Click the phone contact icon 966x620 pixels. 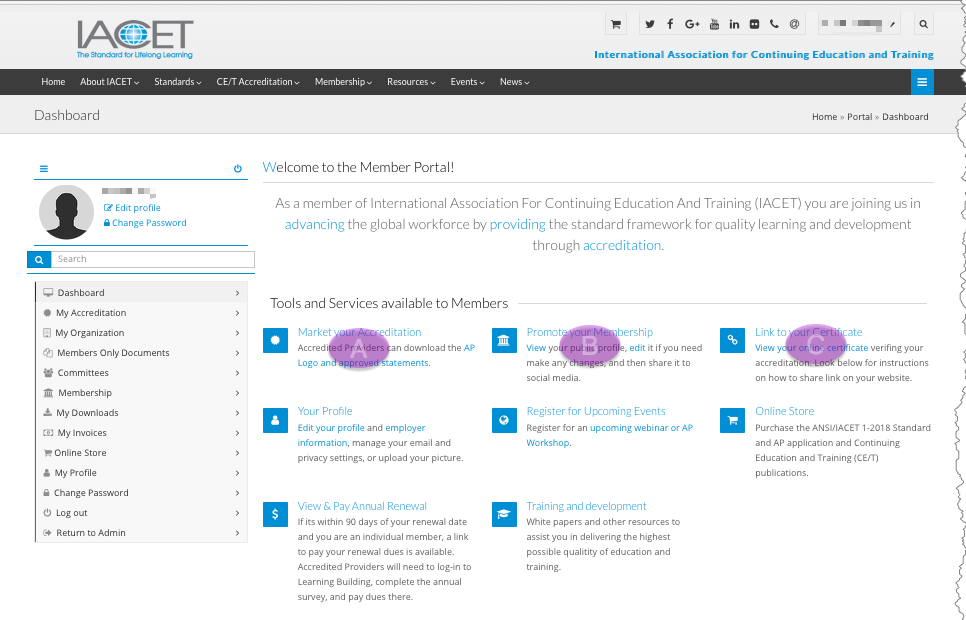click(x=774, y=24)
